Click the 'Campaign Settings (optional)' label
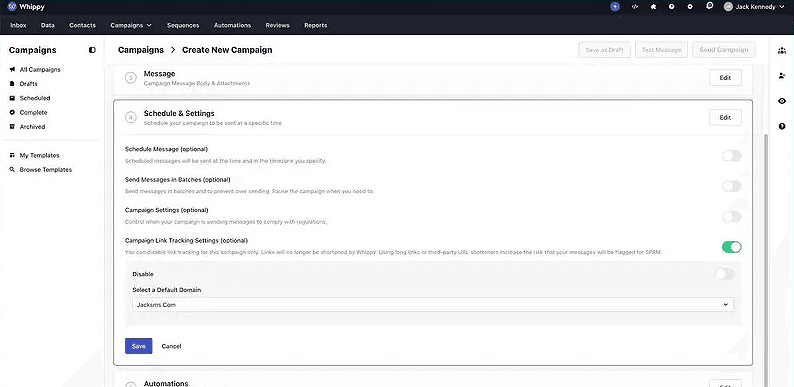Image resolution: width=794 pixels, height=387 pixels. click(x=166, y=210)
